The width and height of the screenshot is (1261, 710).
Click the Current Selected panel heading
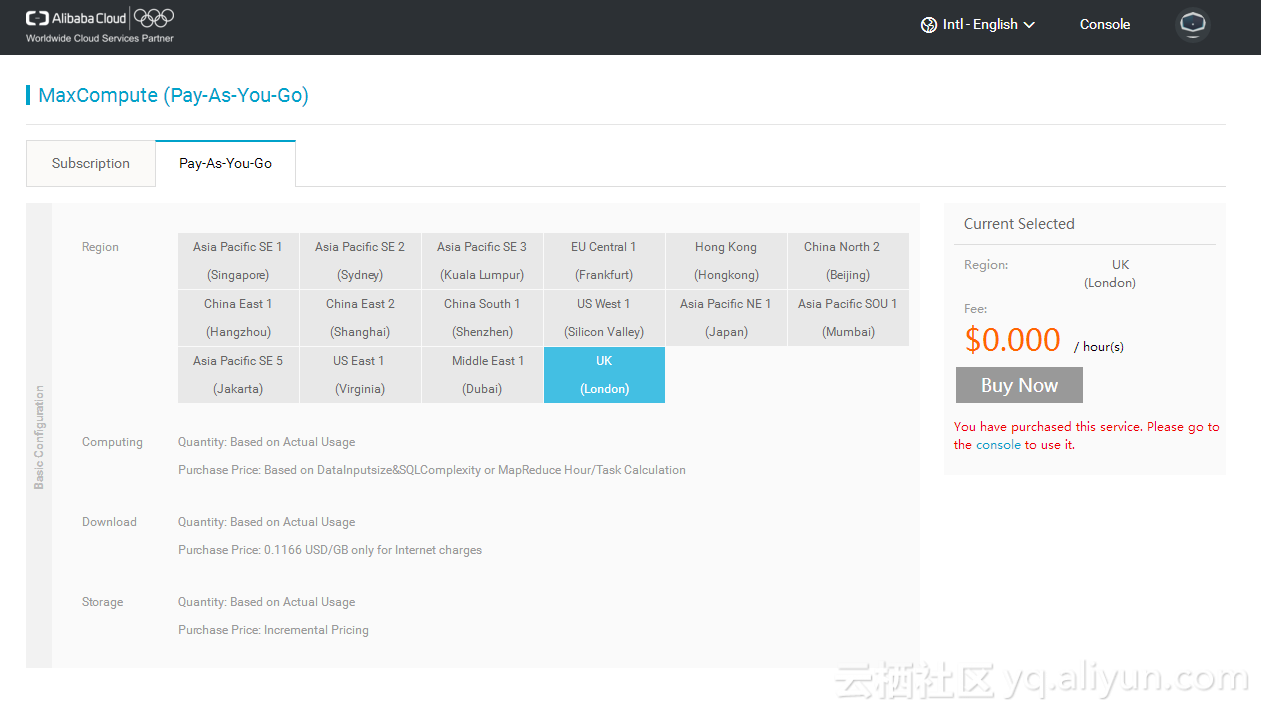coord(1019,224)
